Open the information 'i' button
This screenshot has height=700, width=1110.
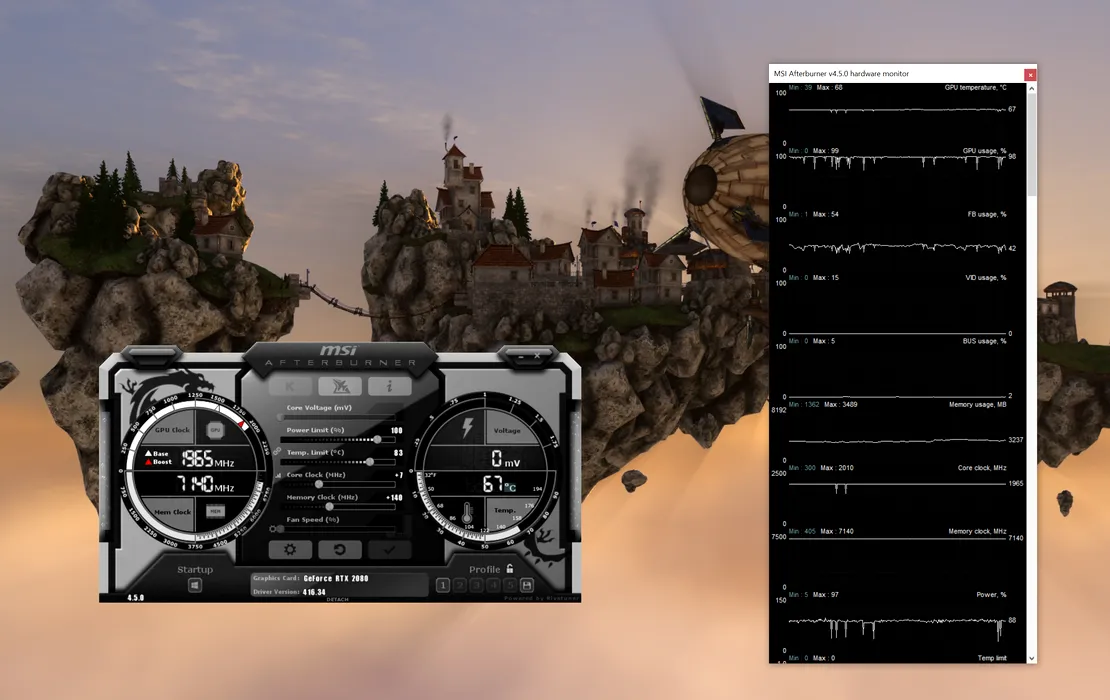pyautogui.click(x=389, y=386)
